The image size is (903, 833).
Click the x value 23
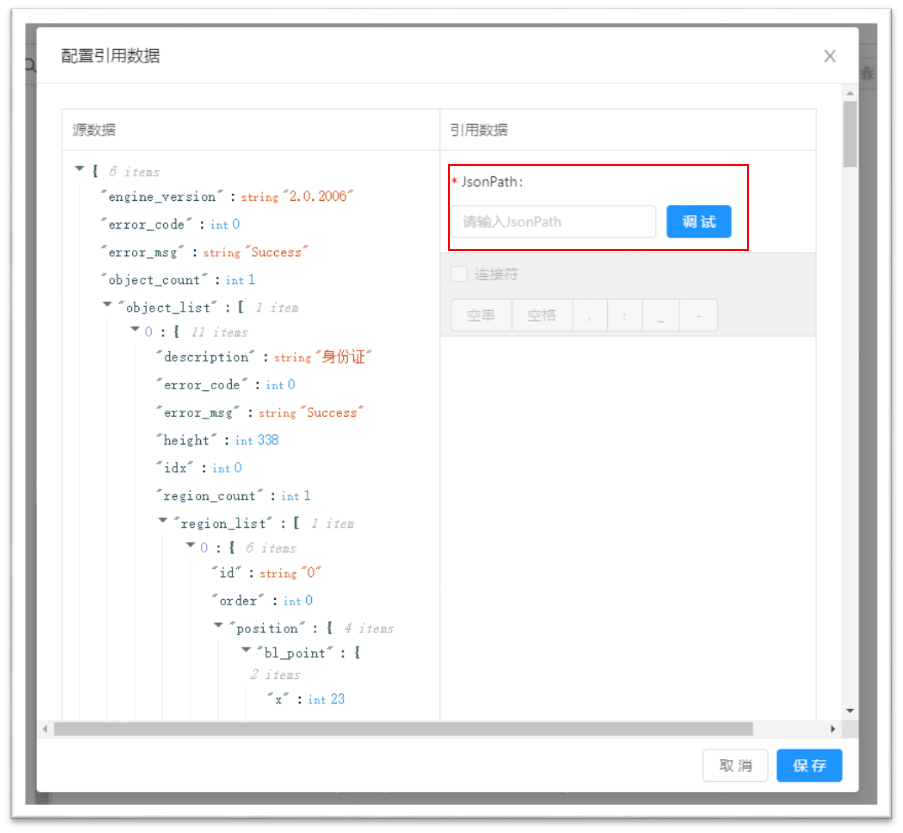pyautogui.click(x=337, y=699)
